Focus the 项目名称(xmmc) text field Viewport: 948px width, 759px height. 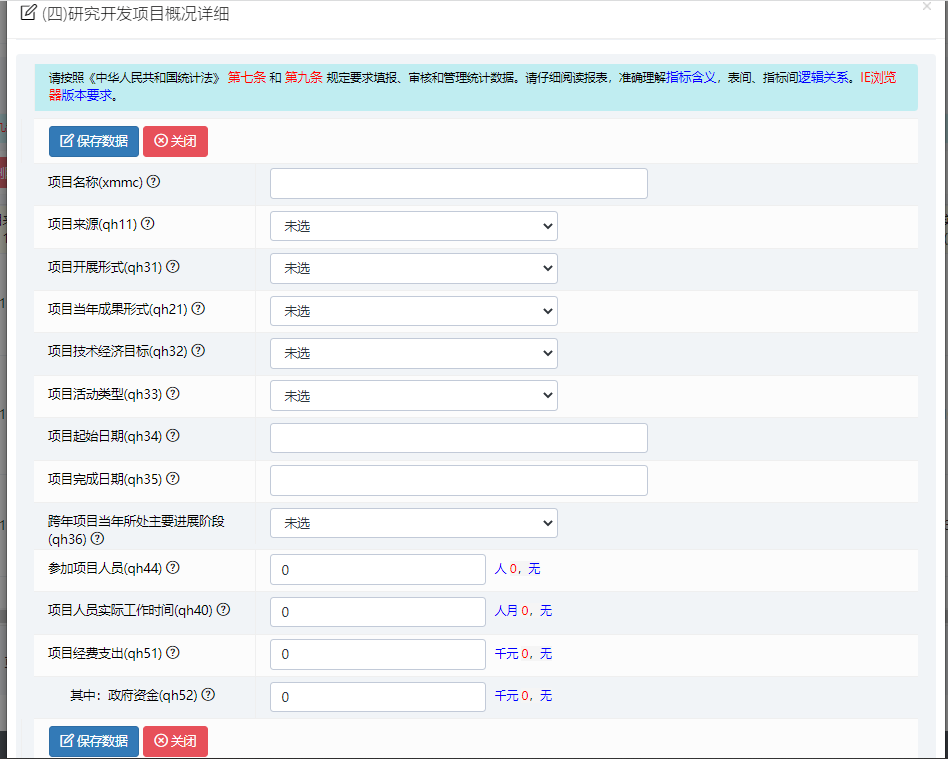coord(459,184)
